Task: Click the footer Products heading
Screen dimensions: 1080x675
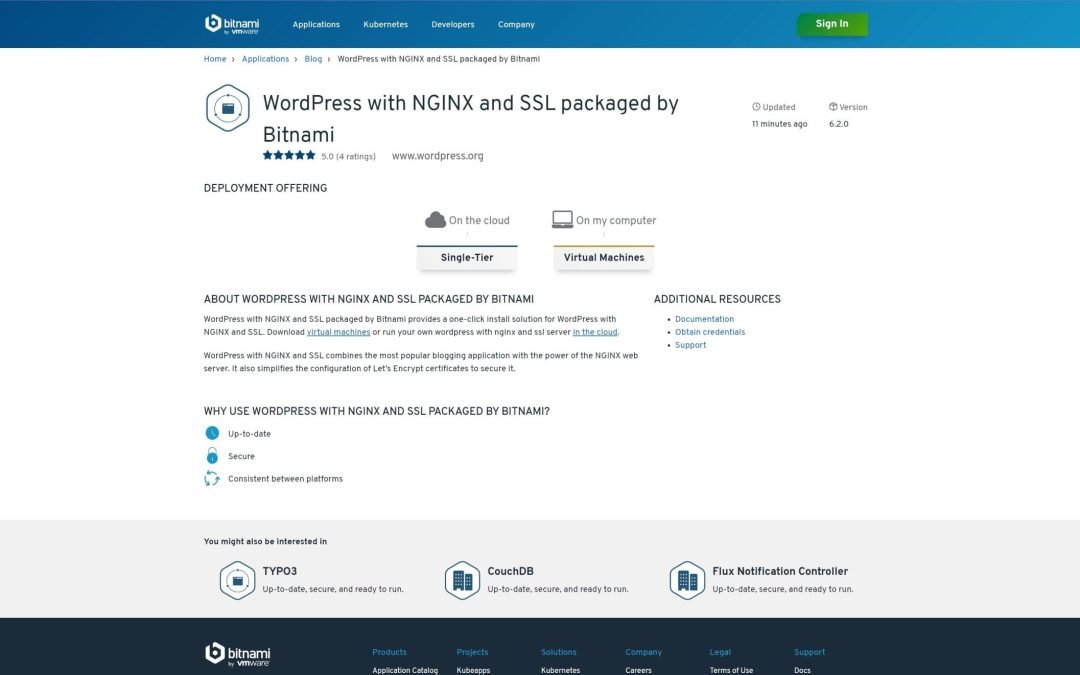Action: [389, 652]
